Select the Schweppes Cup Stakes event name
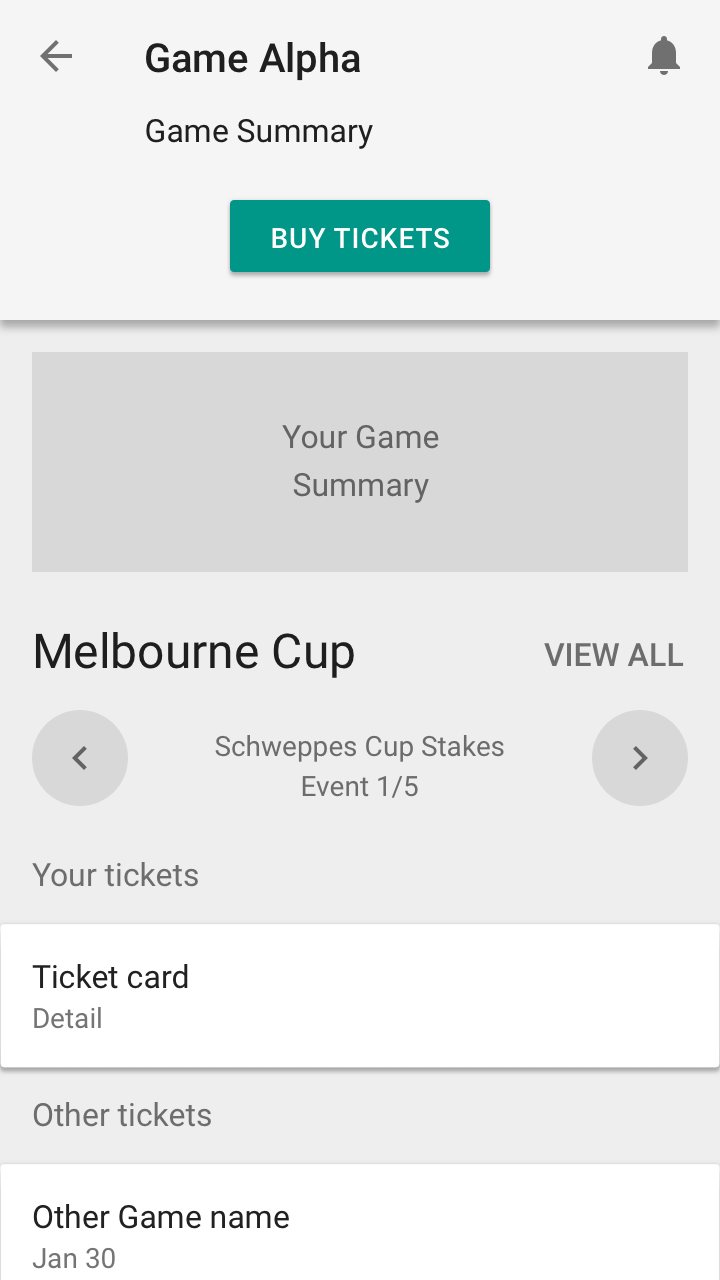Image resolution: width=720 pixels, height=1280 pixels. coord(360,747)
